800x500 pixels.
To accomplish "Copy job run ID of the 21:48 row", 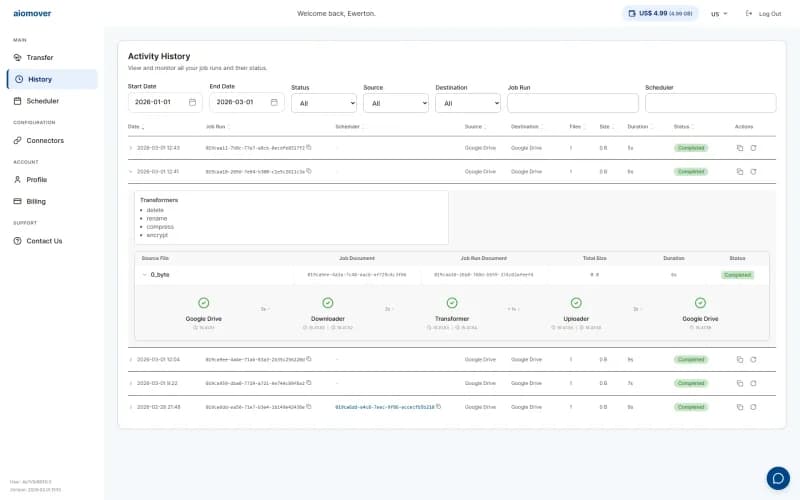I will pyautogui.click(x=309, y=407).
